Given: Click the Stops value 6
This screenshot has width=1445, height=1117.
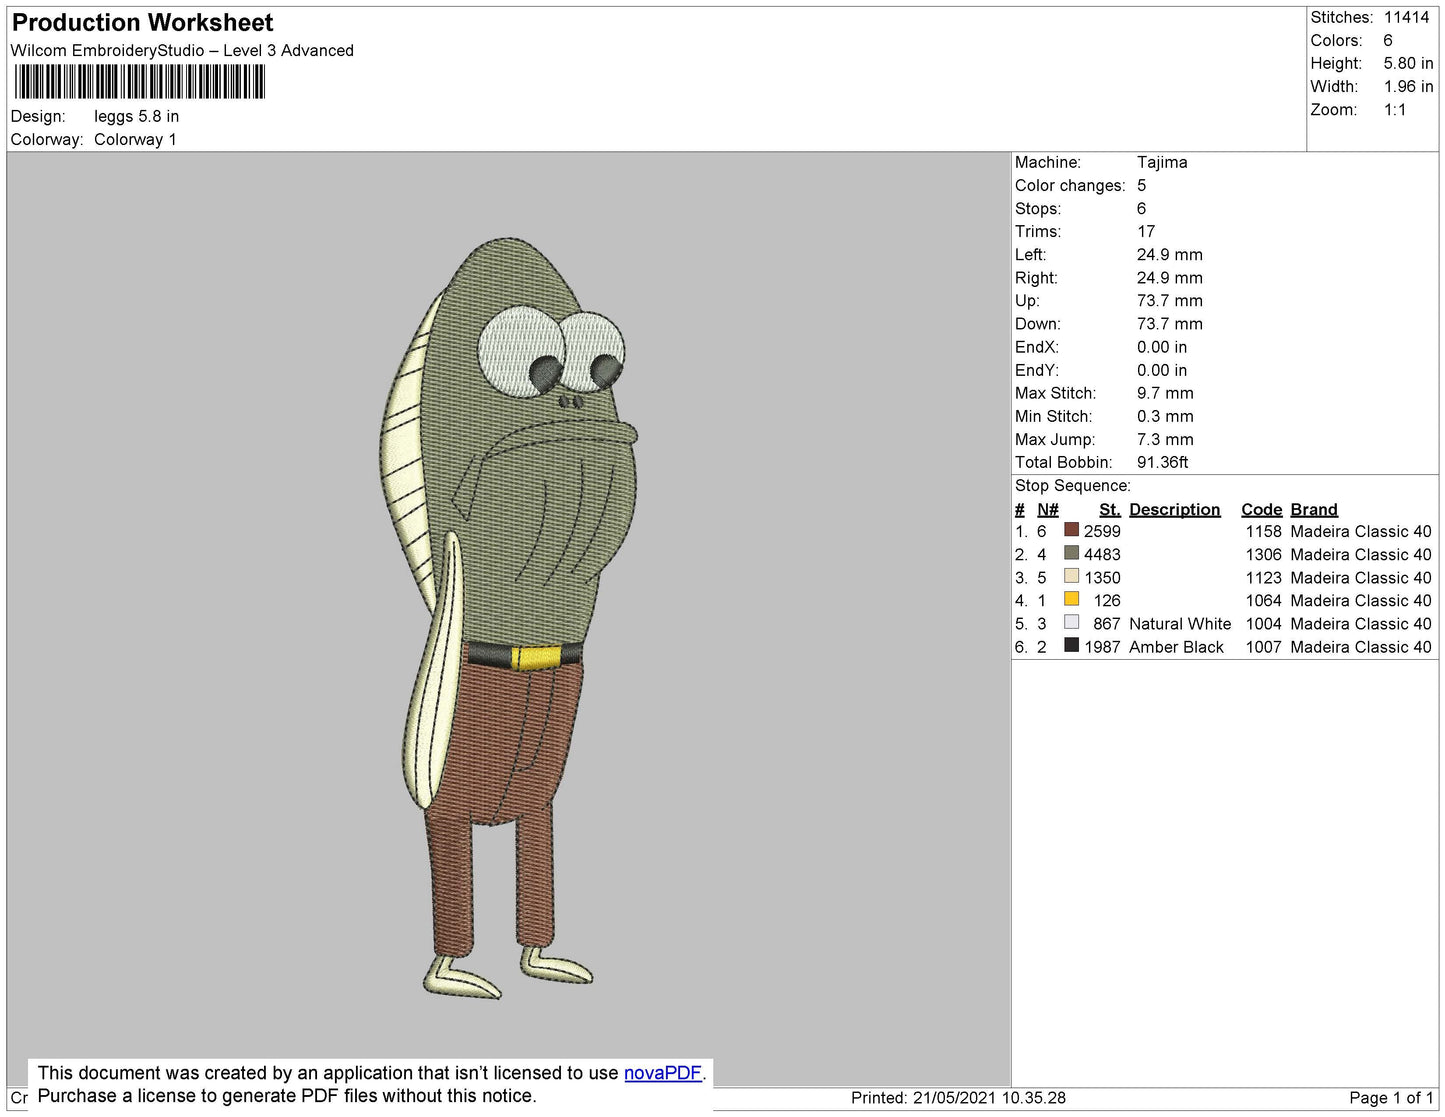Looking at the screenshot, I should click(1142, 208).
